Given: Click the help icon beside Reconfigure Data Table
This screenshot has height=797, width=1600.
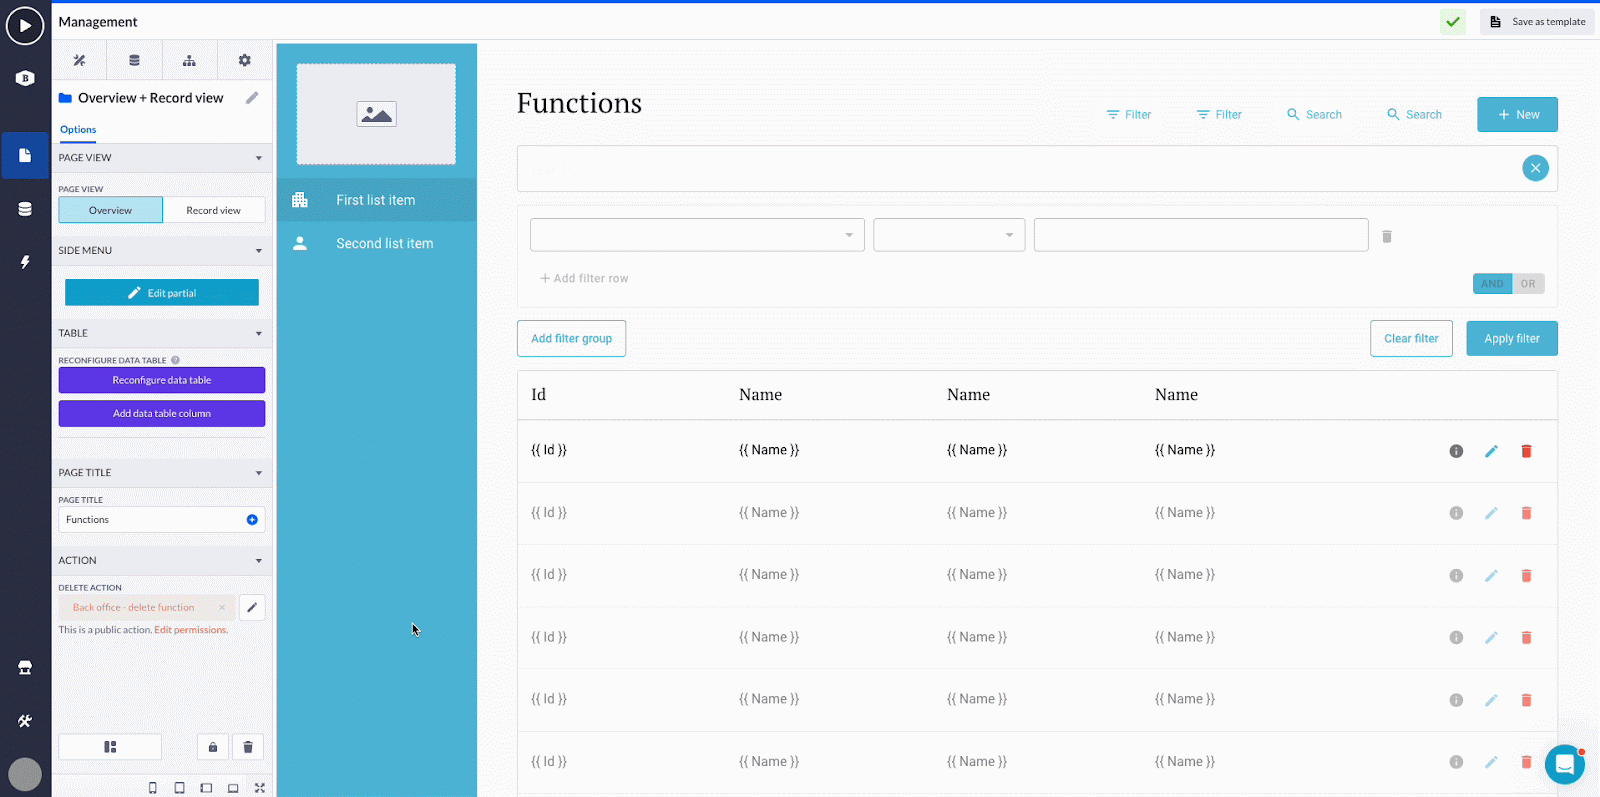Looking at the screenshot, I should point(175,360).
